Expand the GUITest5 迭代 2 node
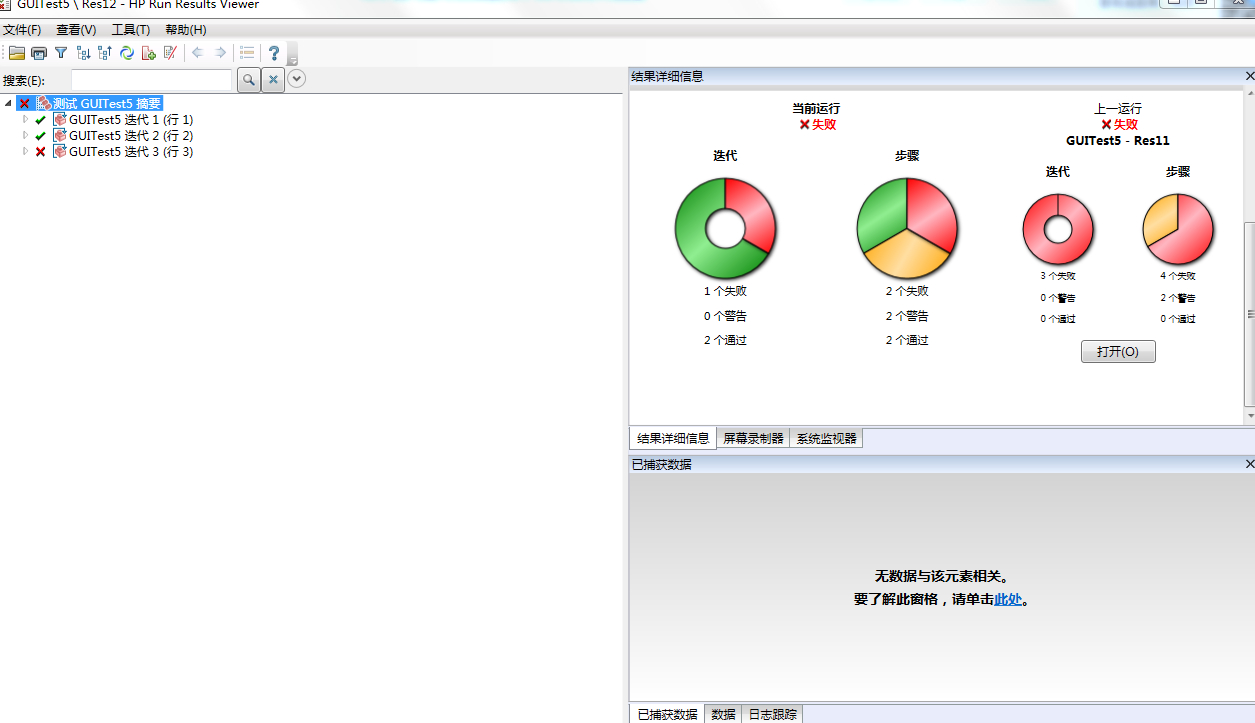Screen dimensions: 1255x723 26,136
